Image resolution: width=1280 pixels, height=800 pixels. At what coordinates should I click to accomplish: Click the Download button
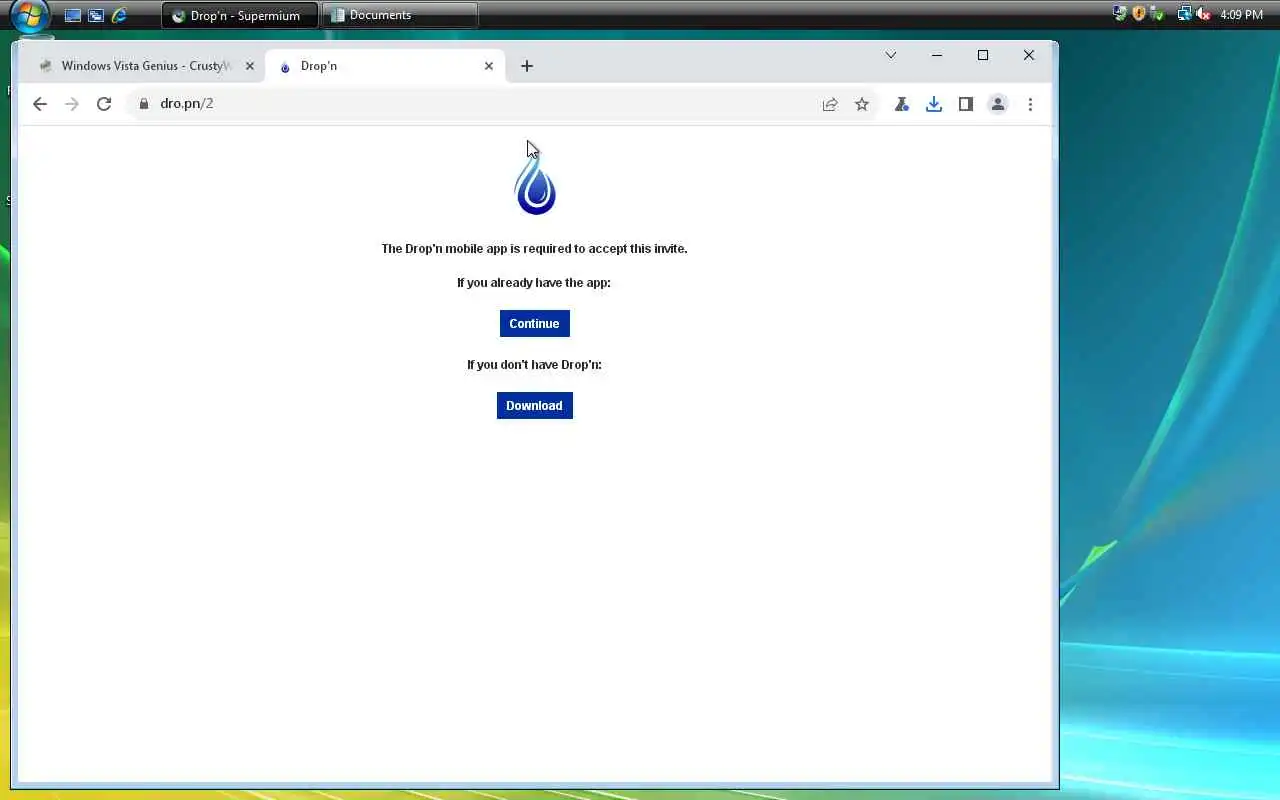[x=535, y=406]
